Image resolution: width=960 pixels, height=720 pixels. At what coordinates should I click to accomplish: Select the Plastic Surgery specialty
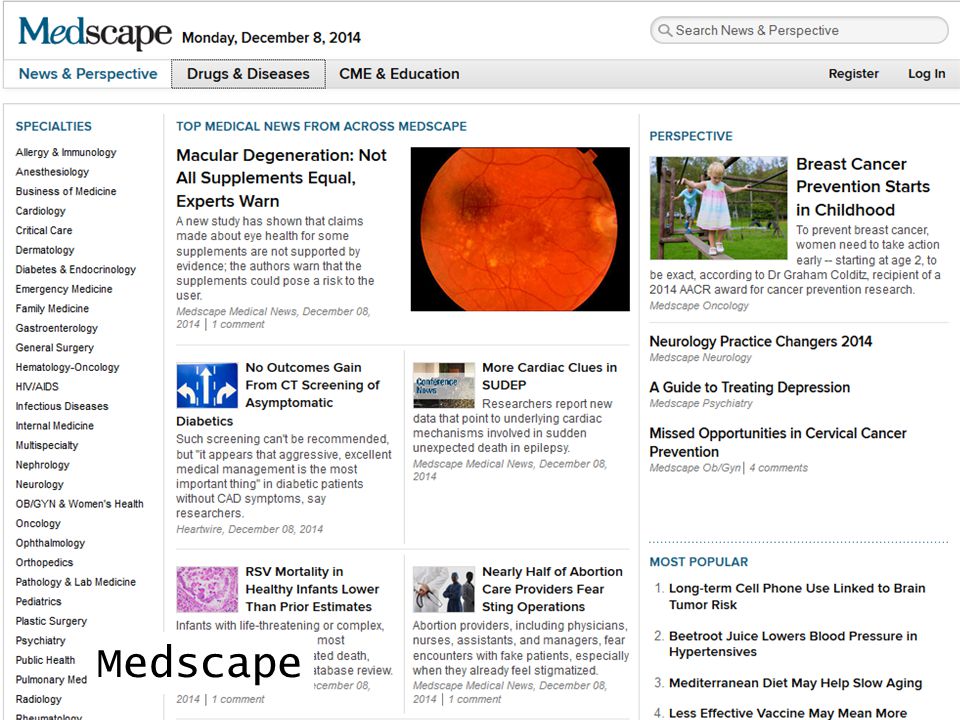(51, 621)
